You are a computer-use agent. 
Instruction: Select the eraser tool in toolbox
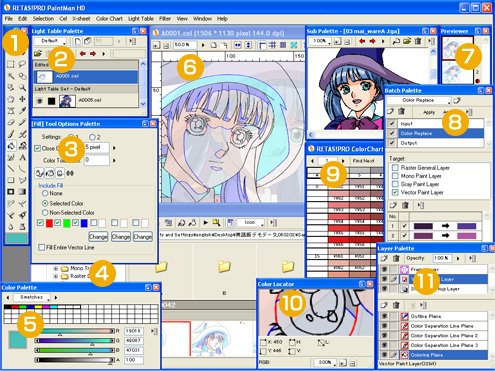tap(11, 123)
